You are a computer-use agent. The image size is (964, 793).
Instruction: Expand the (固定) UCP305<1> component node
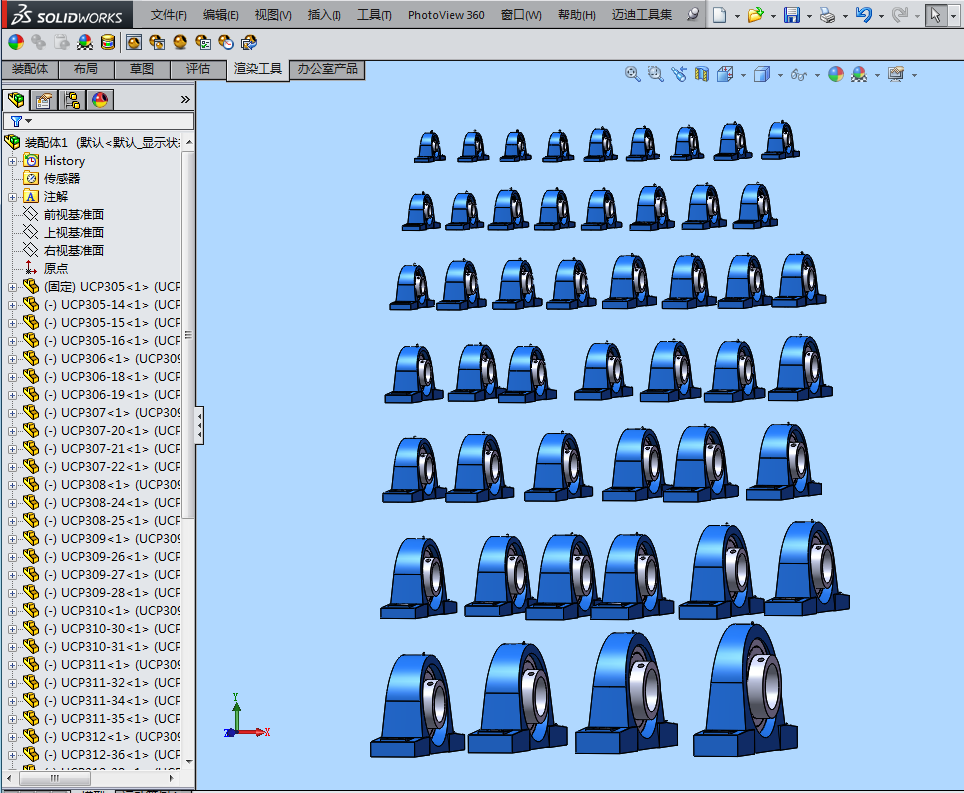tap(12, 287)
